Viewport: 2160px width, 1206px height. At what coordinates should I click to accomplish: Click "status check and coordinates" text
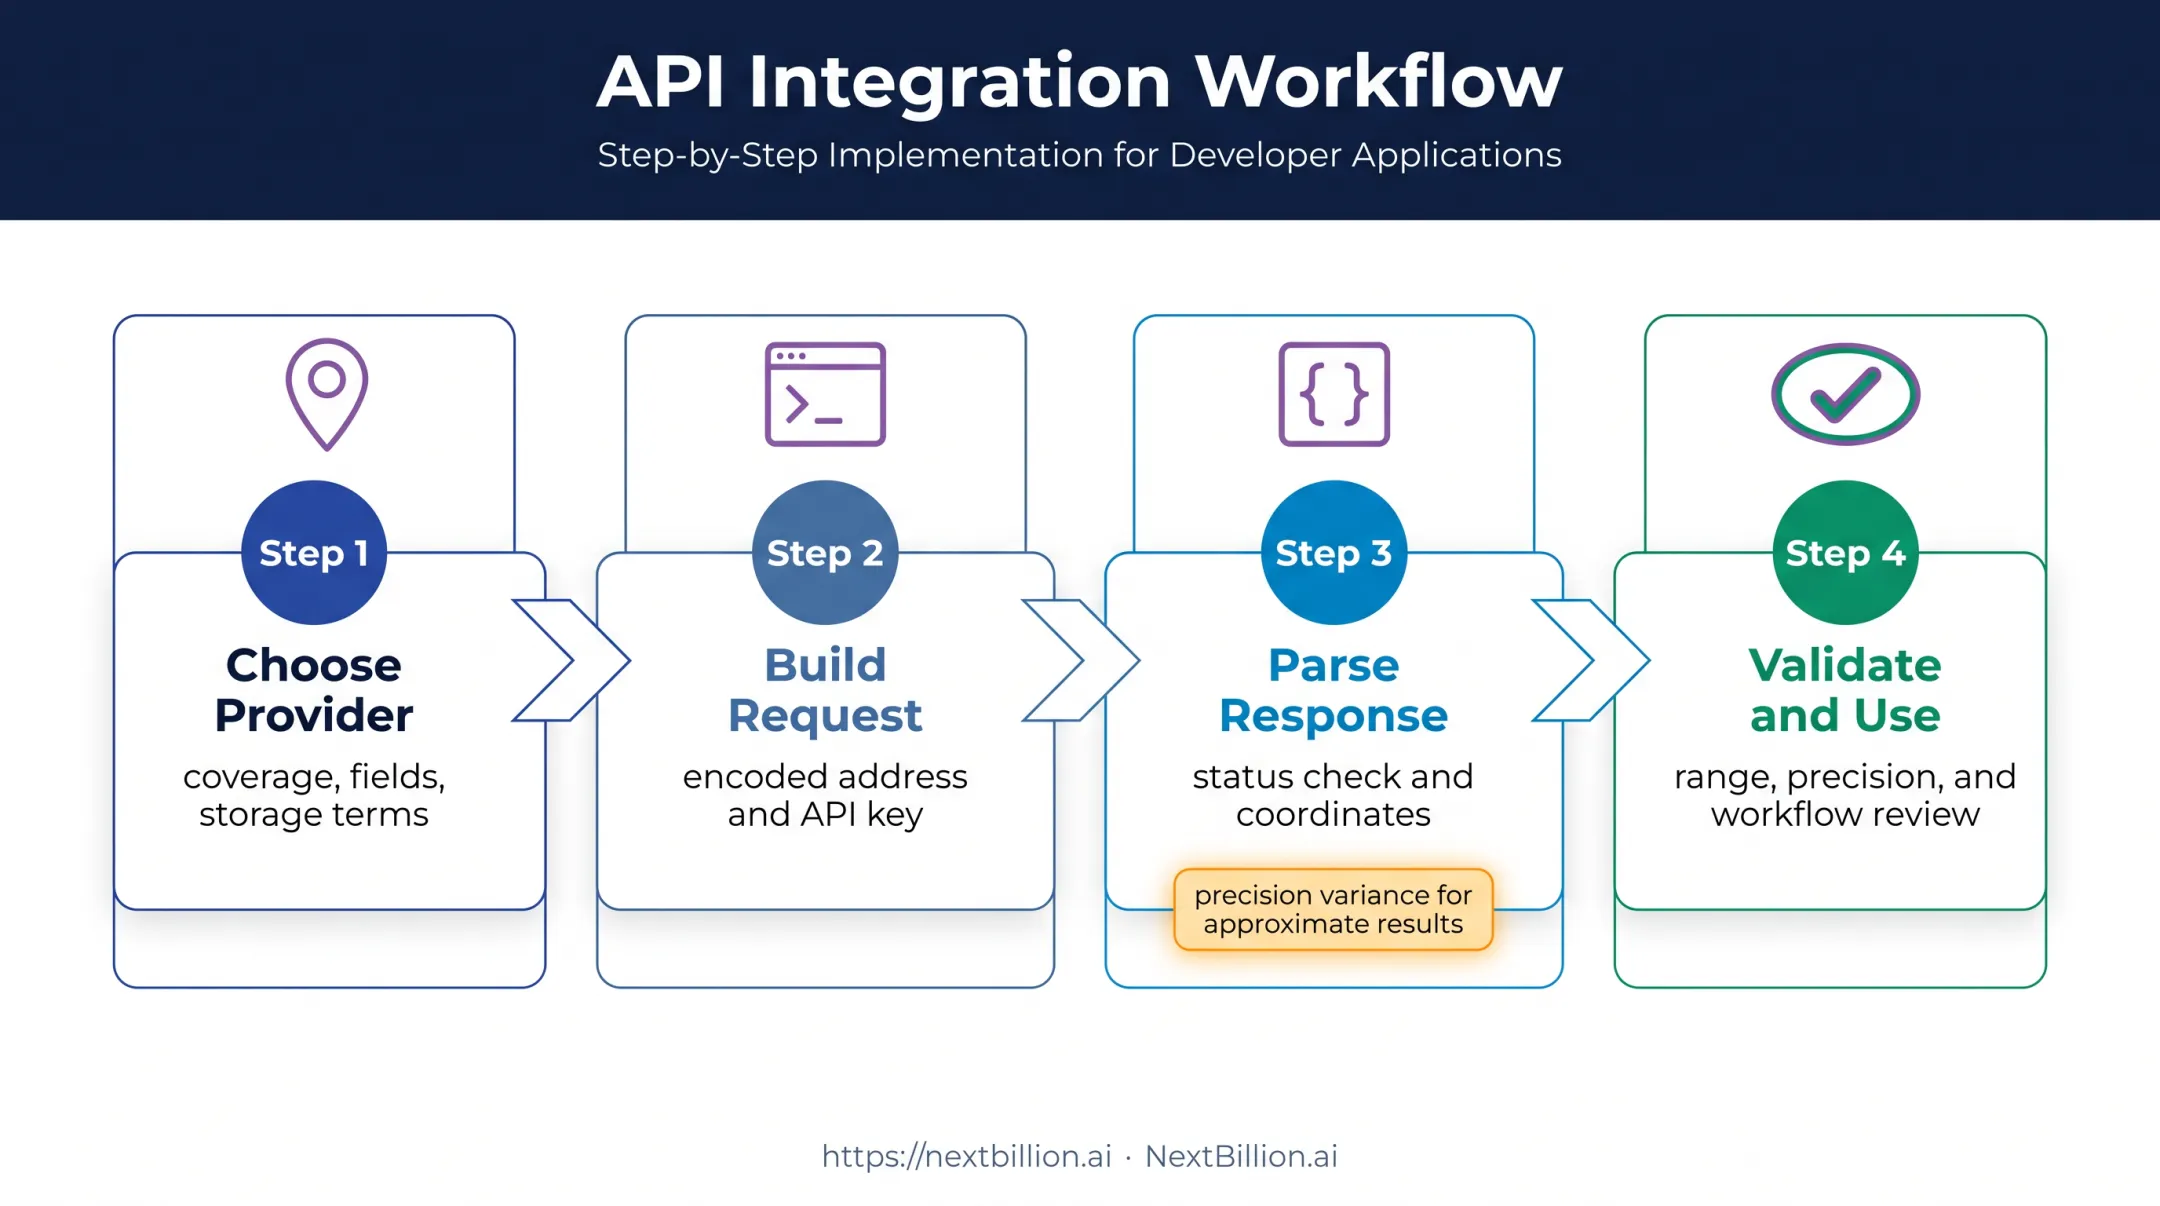click(1334, 795)
